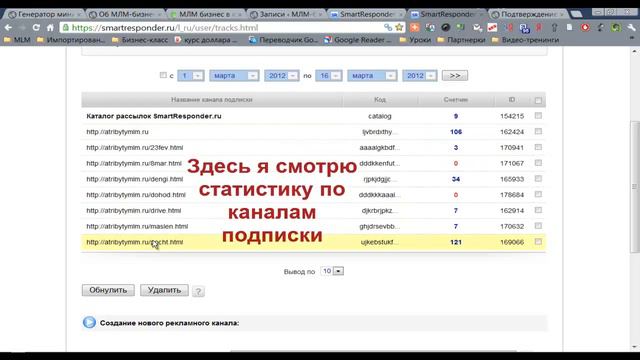Switch to the 'МЛМ бизнес в' tab

[205, 14]
